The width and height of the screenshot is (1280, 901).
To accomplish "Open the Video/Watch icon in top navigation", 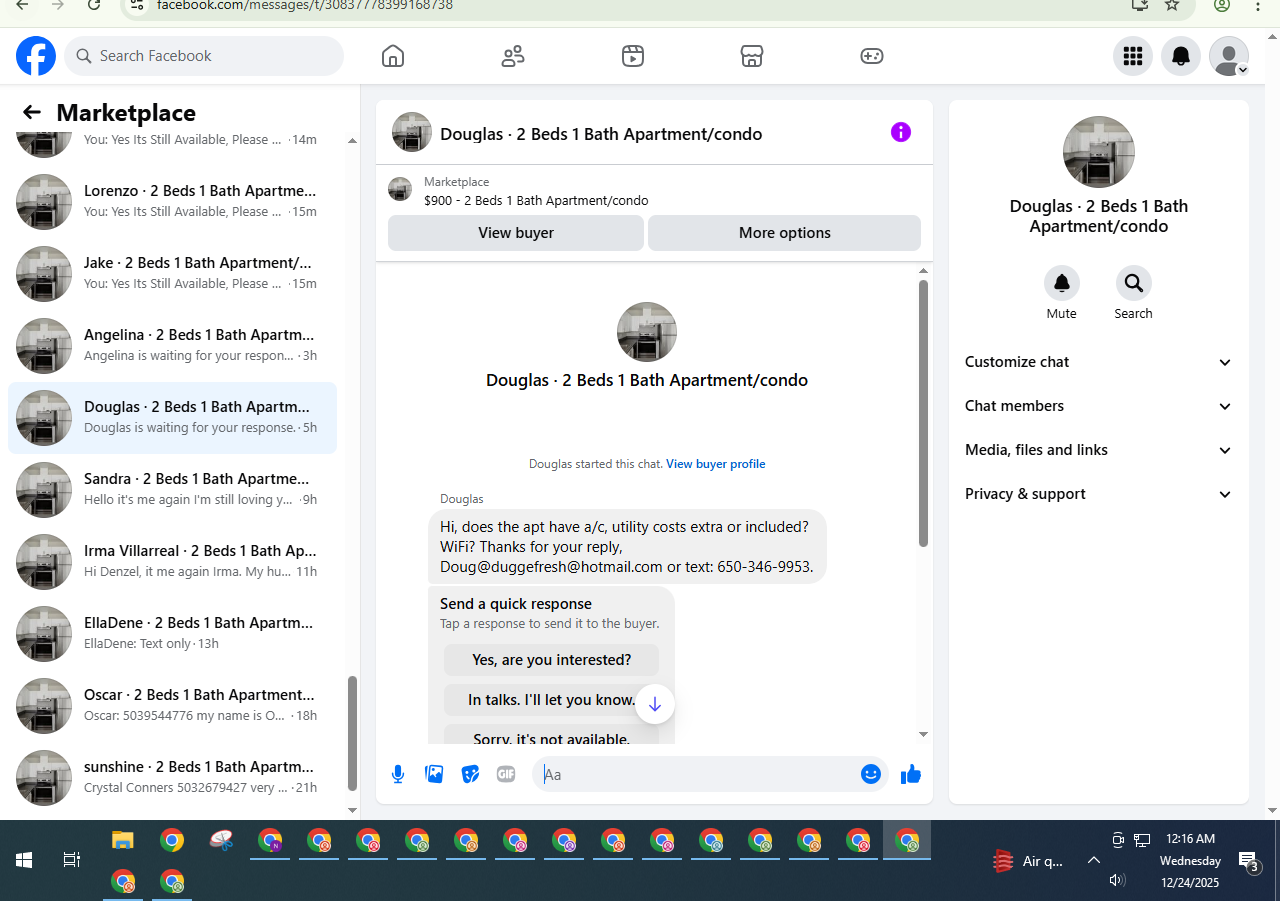I will coord(632,56).
